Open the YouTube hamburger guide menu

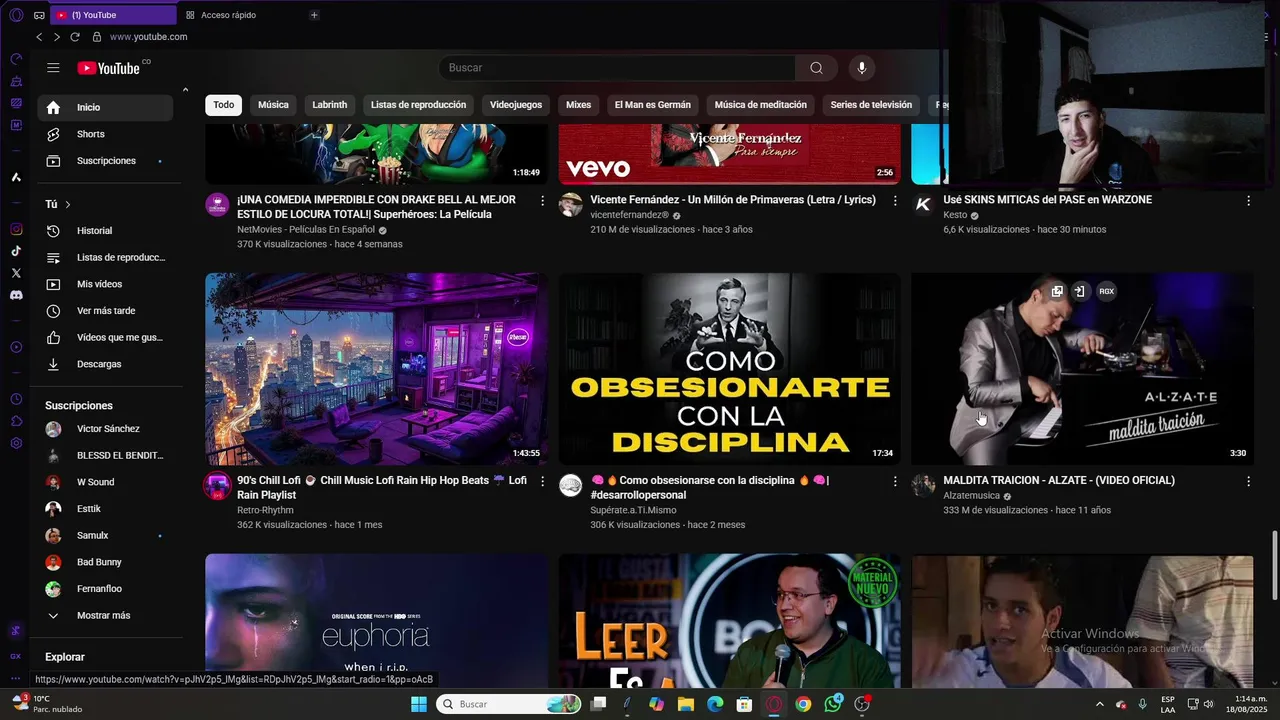pyautogui.click(x=53, y=68)
